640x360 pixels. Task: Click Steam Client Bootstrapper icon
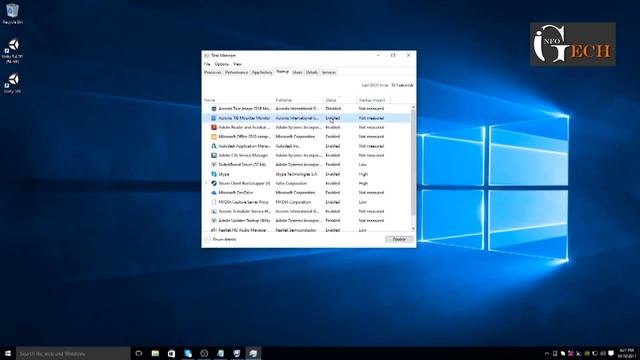point(213,183)
